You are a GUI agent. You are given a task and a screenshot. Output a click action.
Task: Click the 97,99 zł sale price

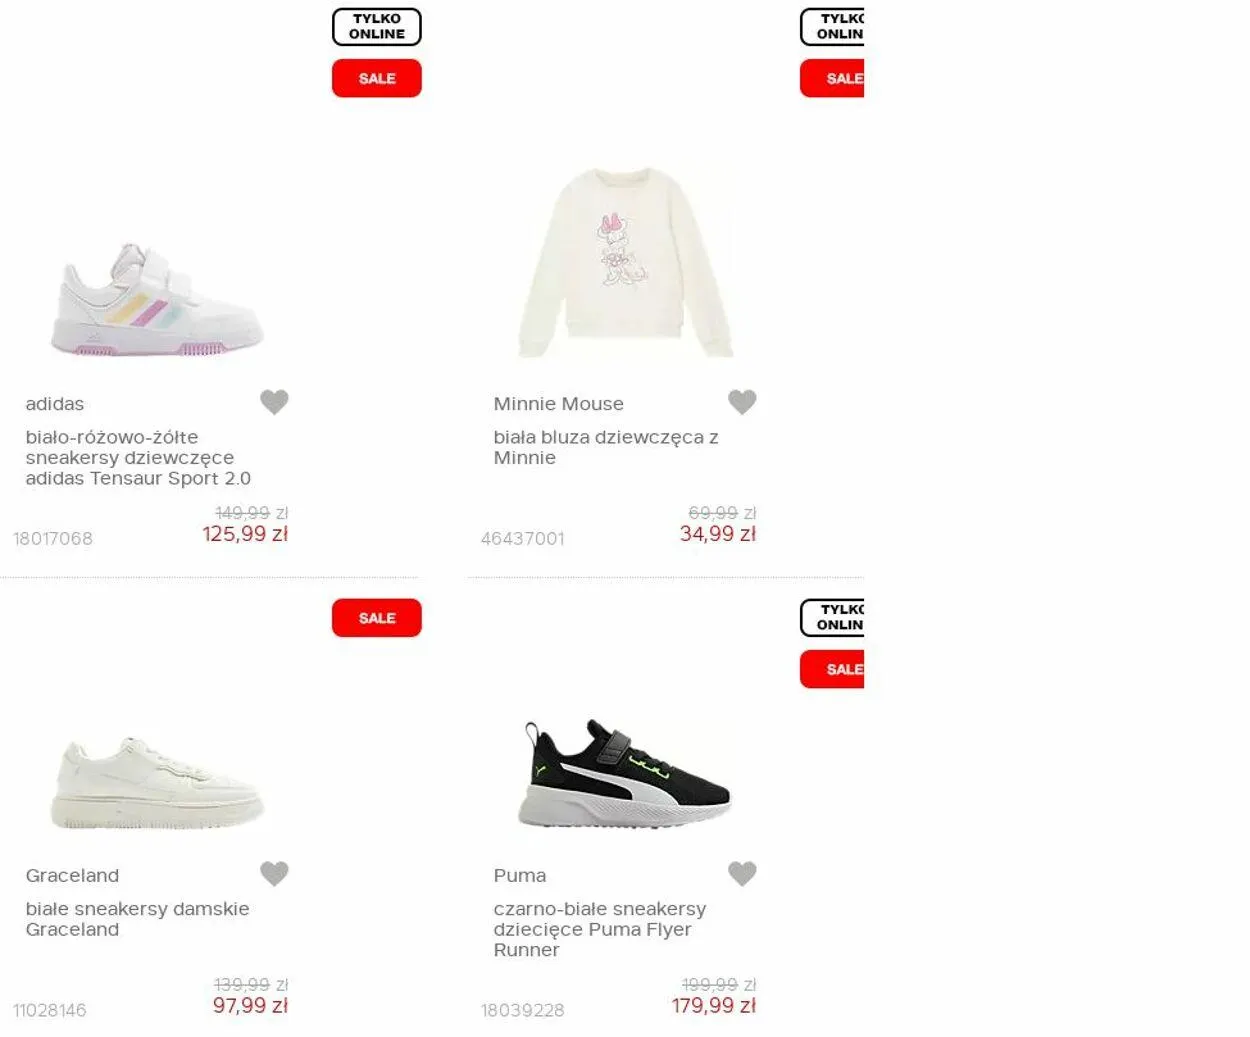click(250, 1006)
